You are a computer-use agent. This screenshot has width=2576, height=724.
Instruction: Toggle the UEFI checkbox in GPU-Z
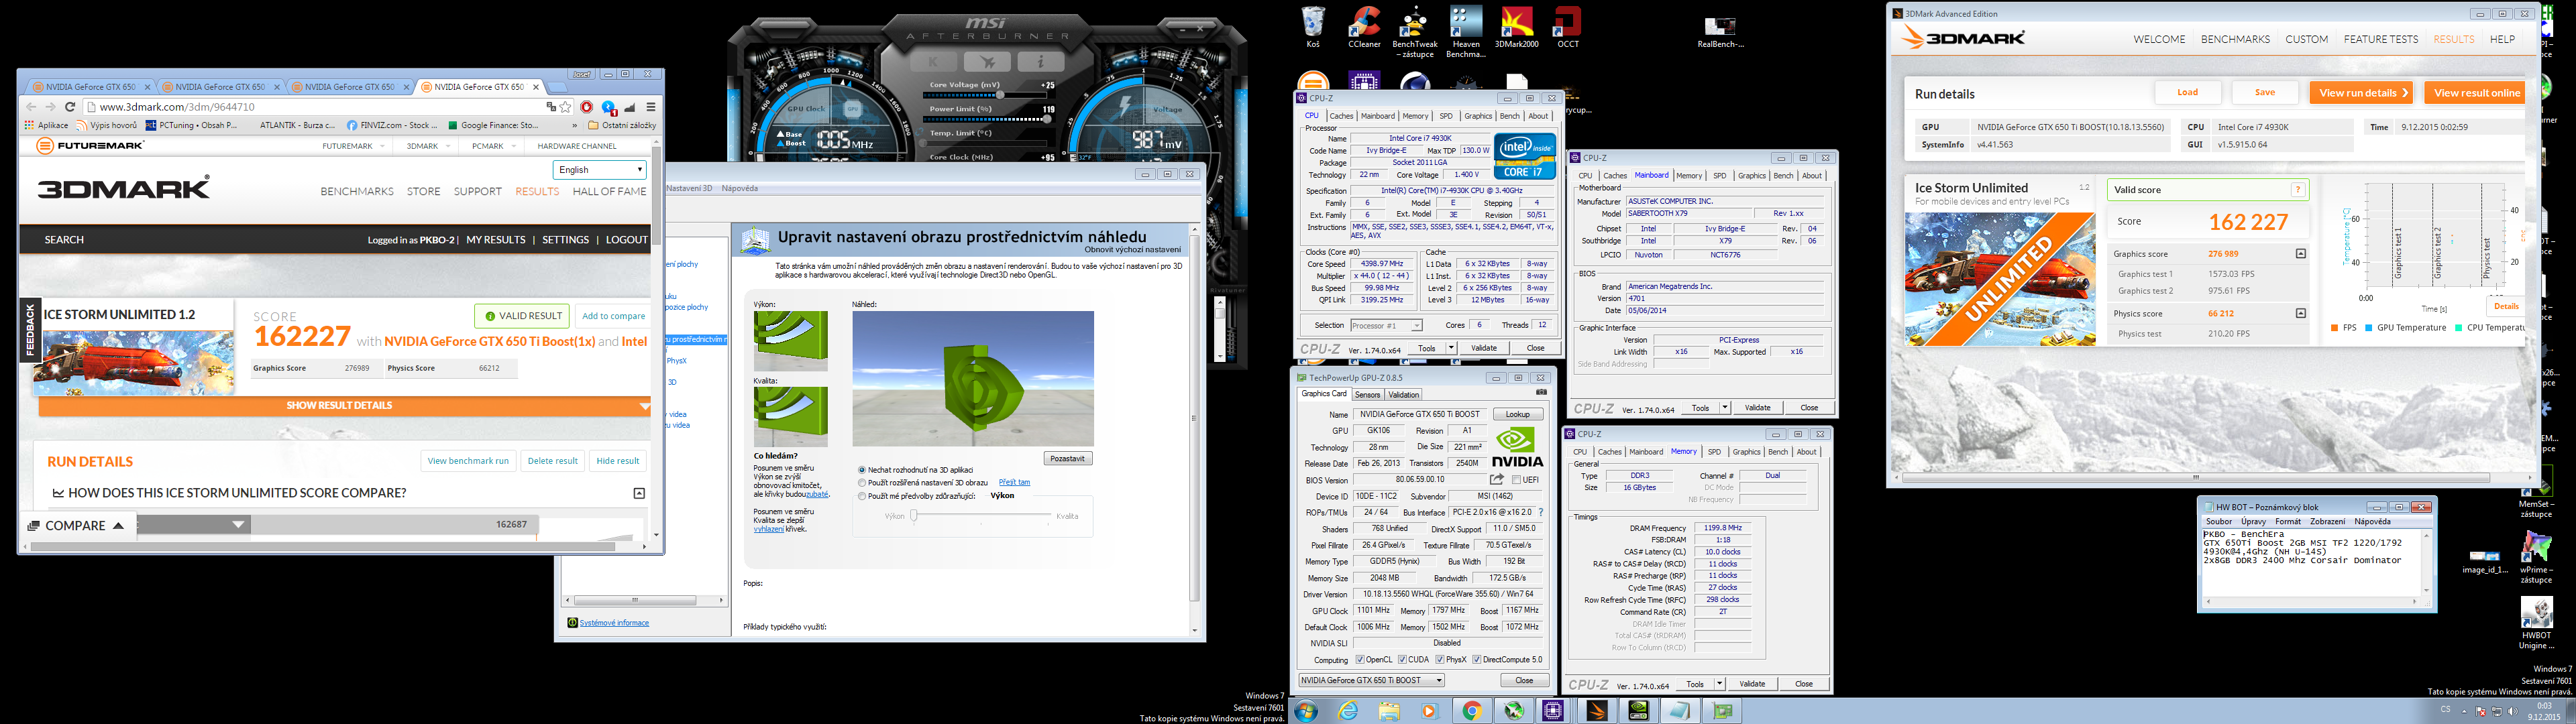click(1517, 480)
